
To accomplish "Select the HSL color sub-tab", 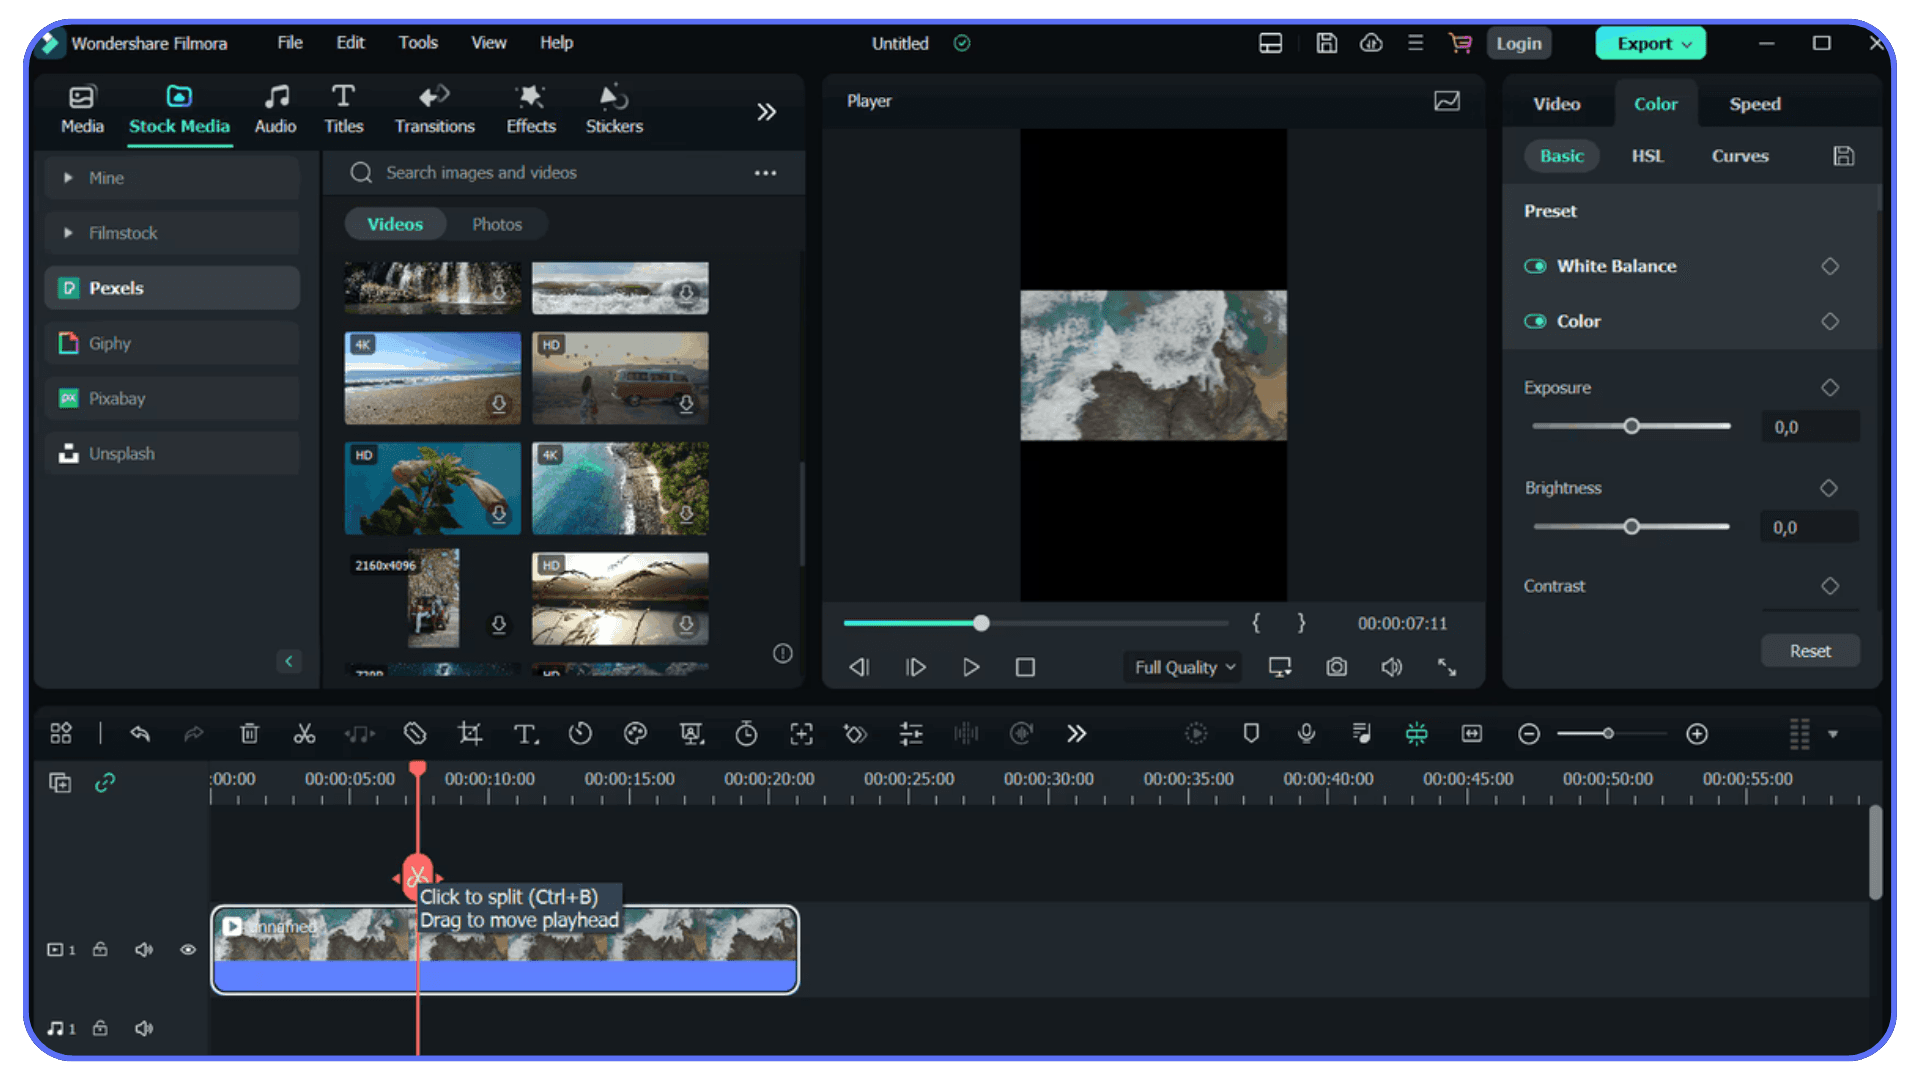I will coord(1647,156).
